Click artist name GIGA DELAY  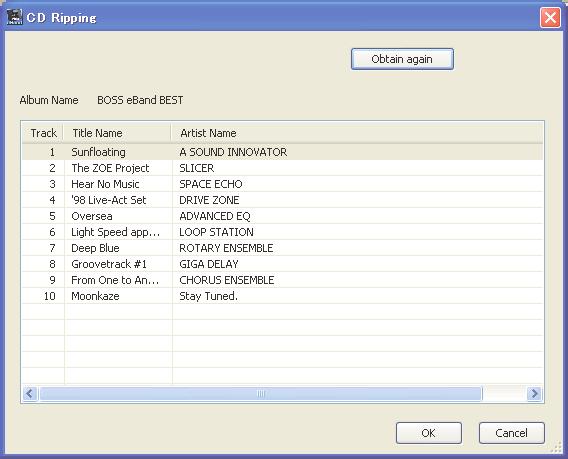[209, 264]
